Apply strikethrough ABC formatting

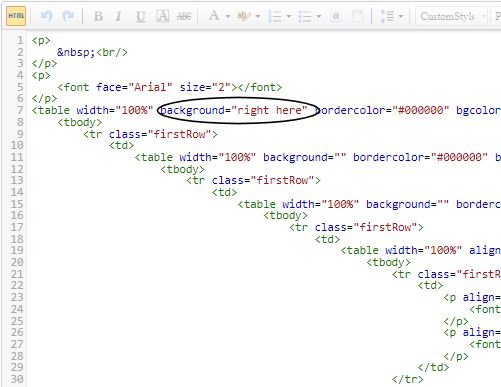(x=184, y=16)
